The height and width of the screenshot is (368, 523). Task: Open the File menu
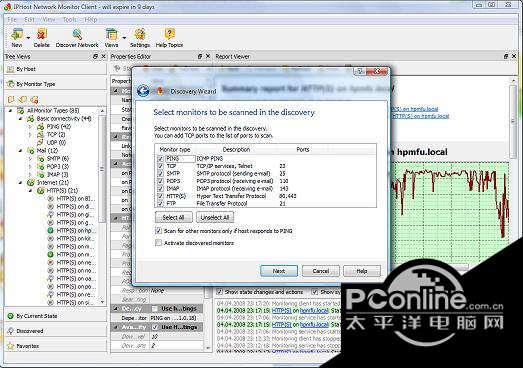pos(12,20)
